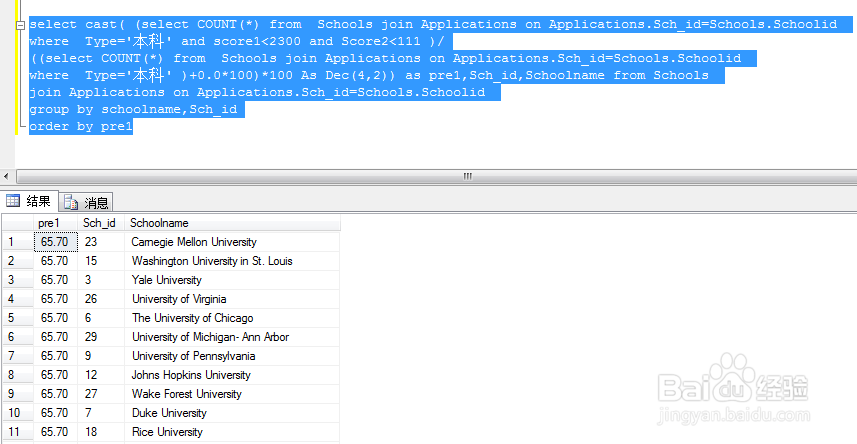Select the Sch_id column header
This screenshot has height=444, width=857.
coord(101,223)
